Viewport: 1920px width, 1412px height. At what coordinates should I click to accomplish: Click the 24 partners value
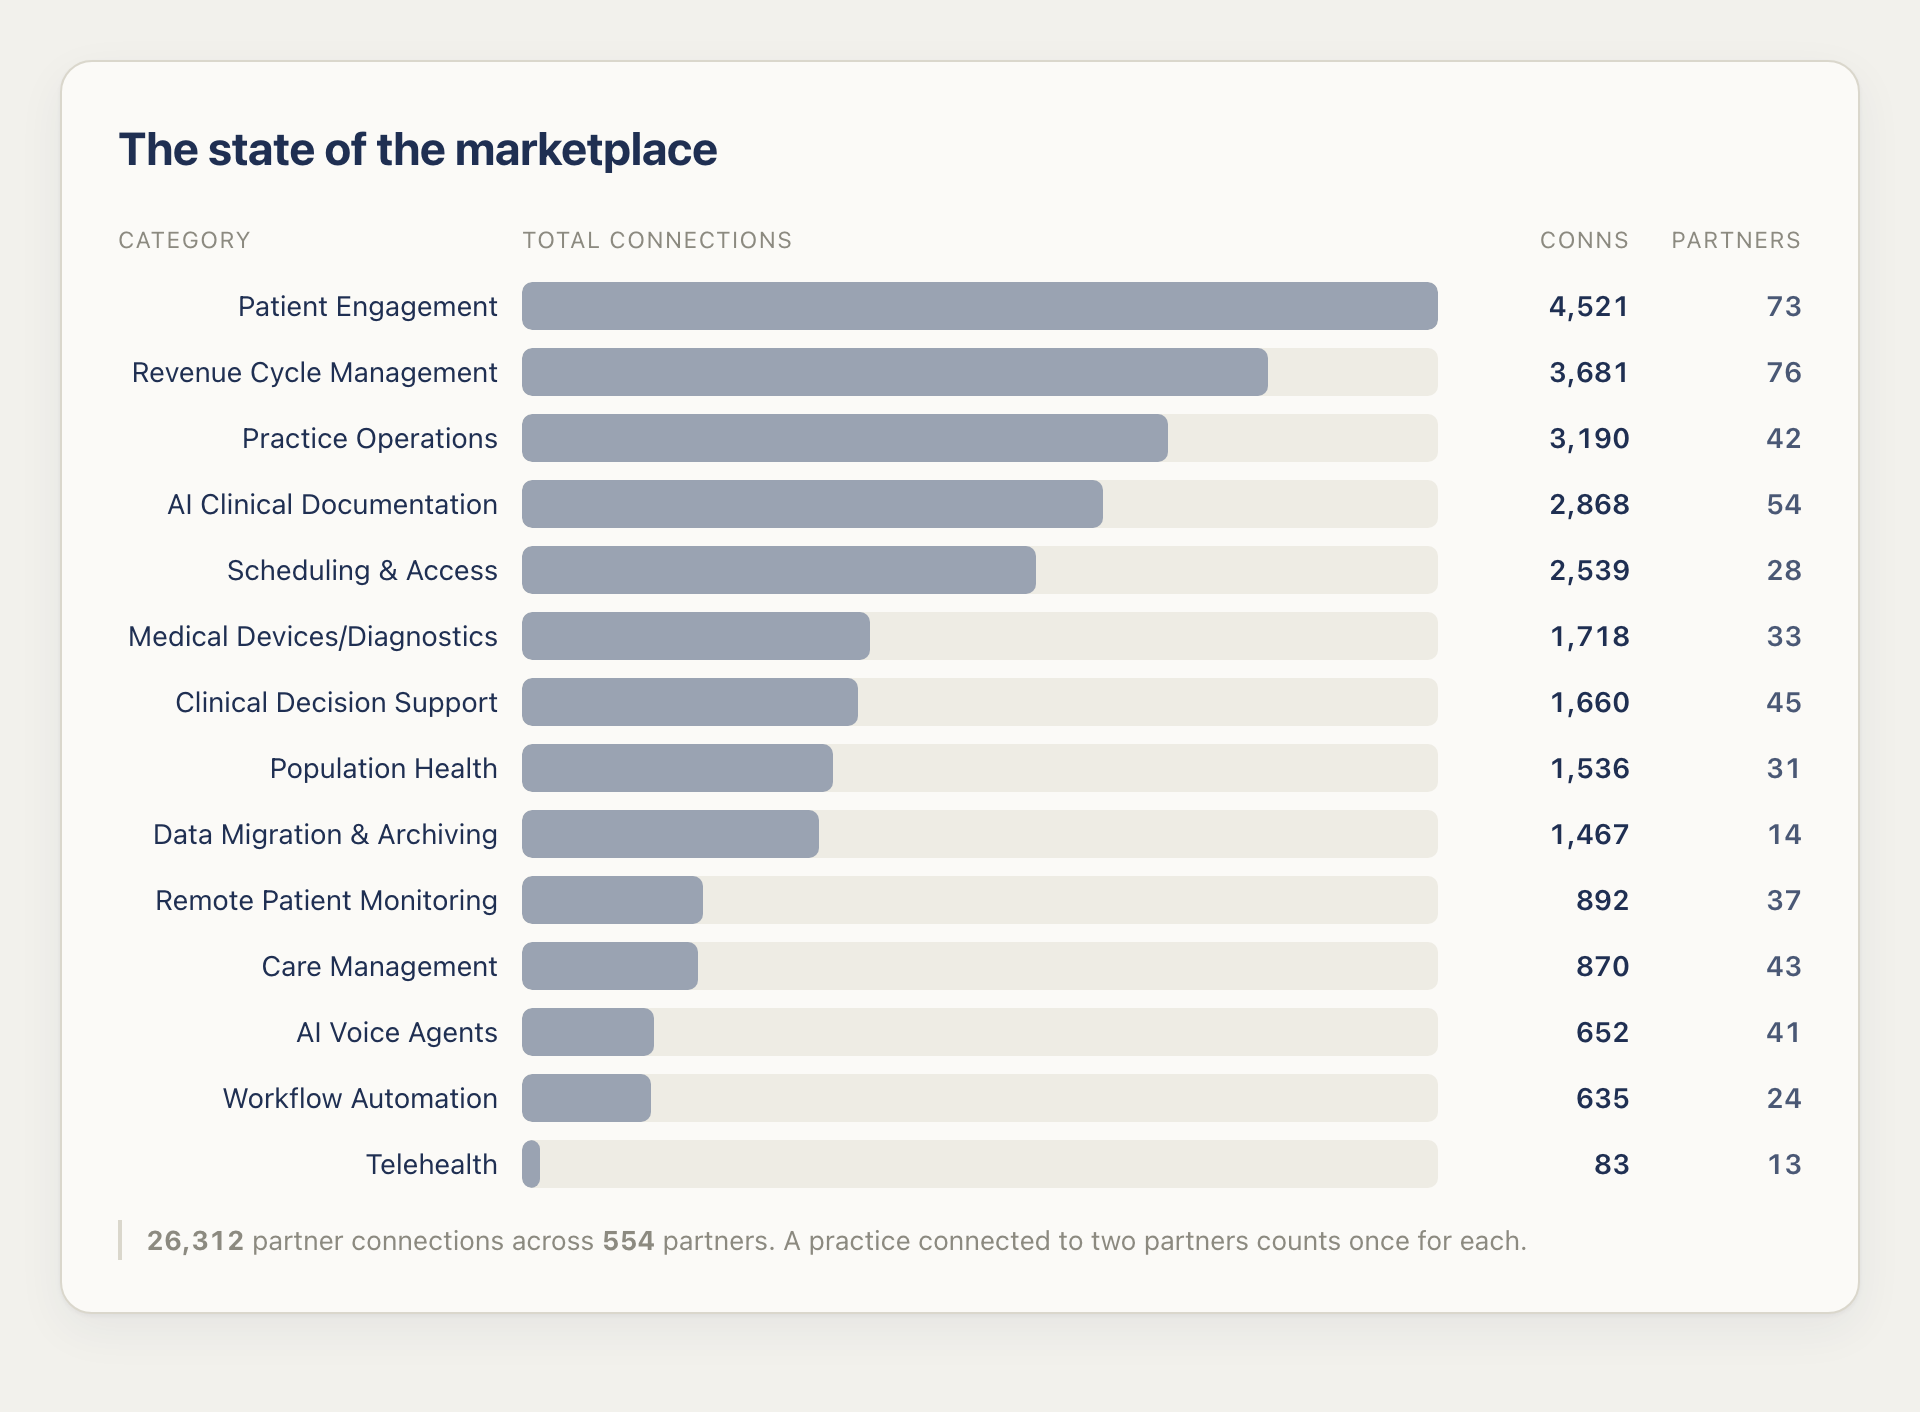1783,1098
